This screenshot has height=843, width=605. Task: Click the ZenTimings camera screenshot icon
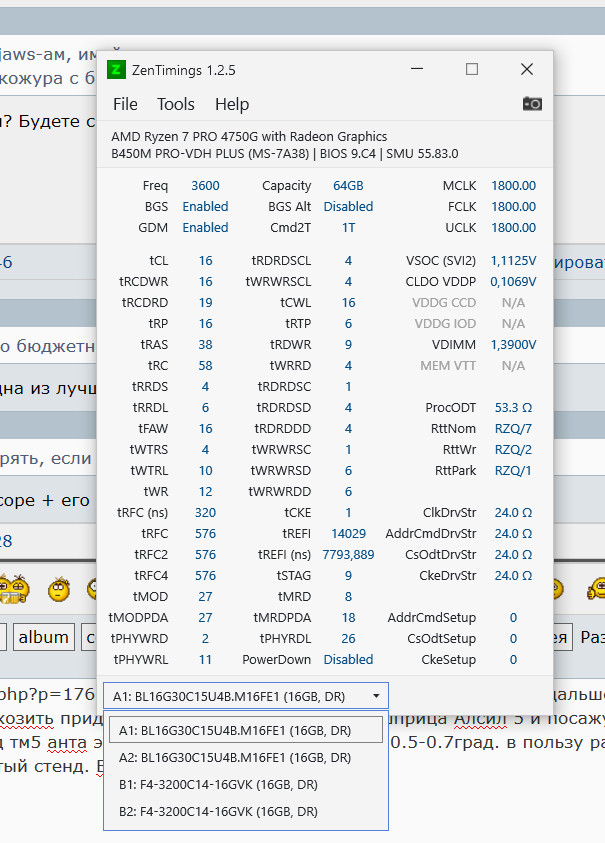tap(532, 104)
